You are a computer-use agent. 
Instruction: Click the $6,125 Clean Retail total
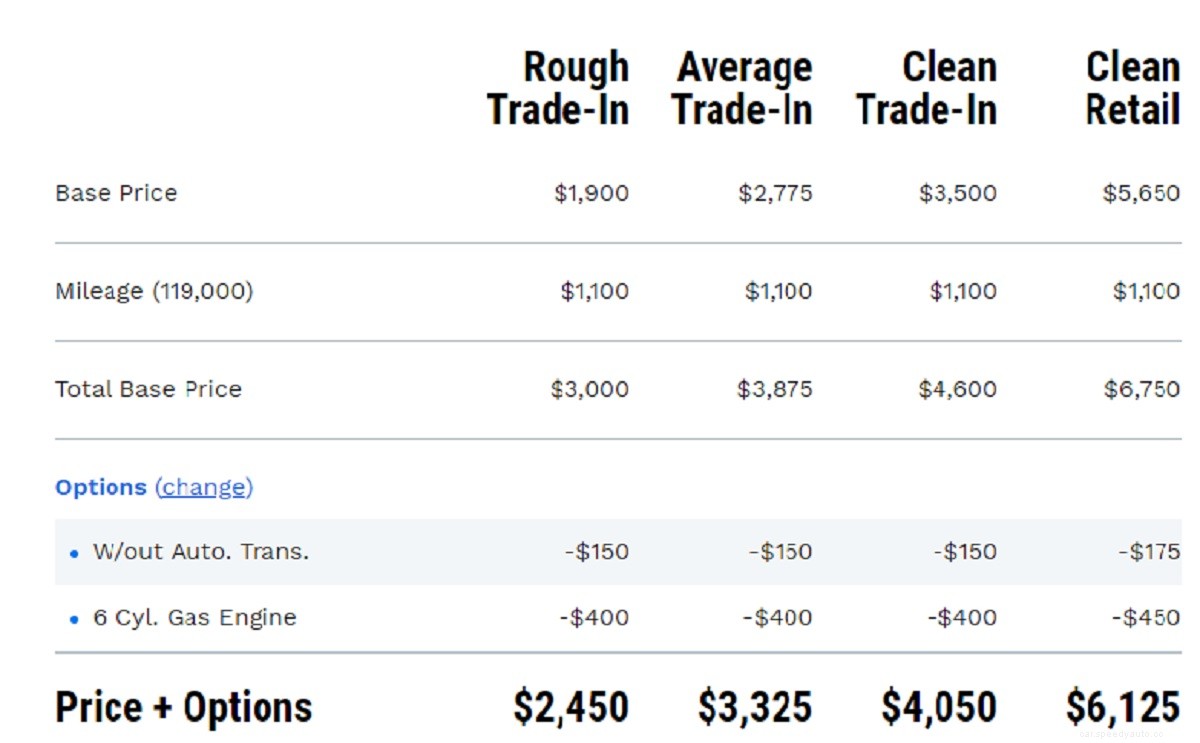click(x=1122, y=707)
